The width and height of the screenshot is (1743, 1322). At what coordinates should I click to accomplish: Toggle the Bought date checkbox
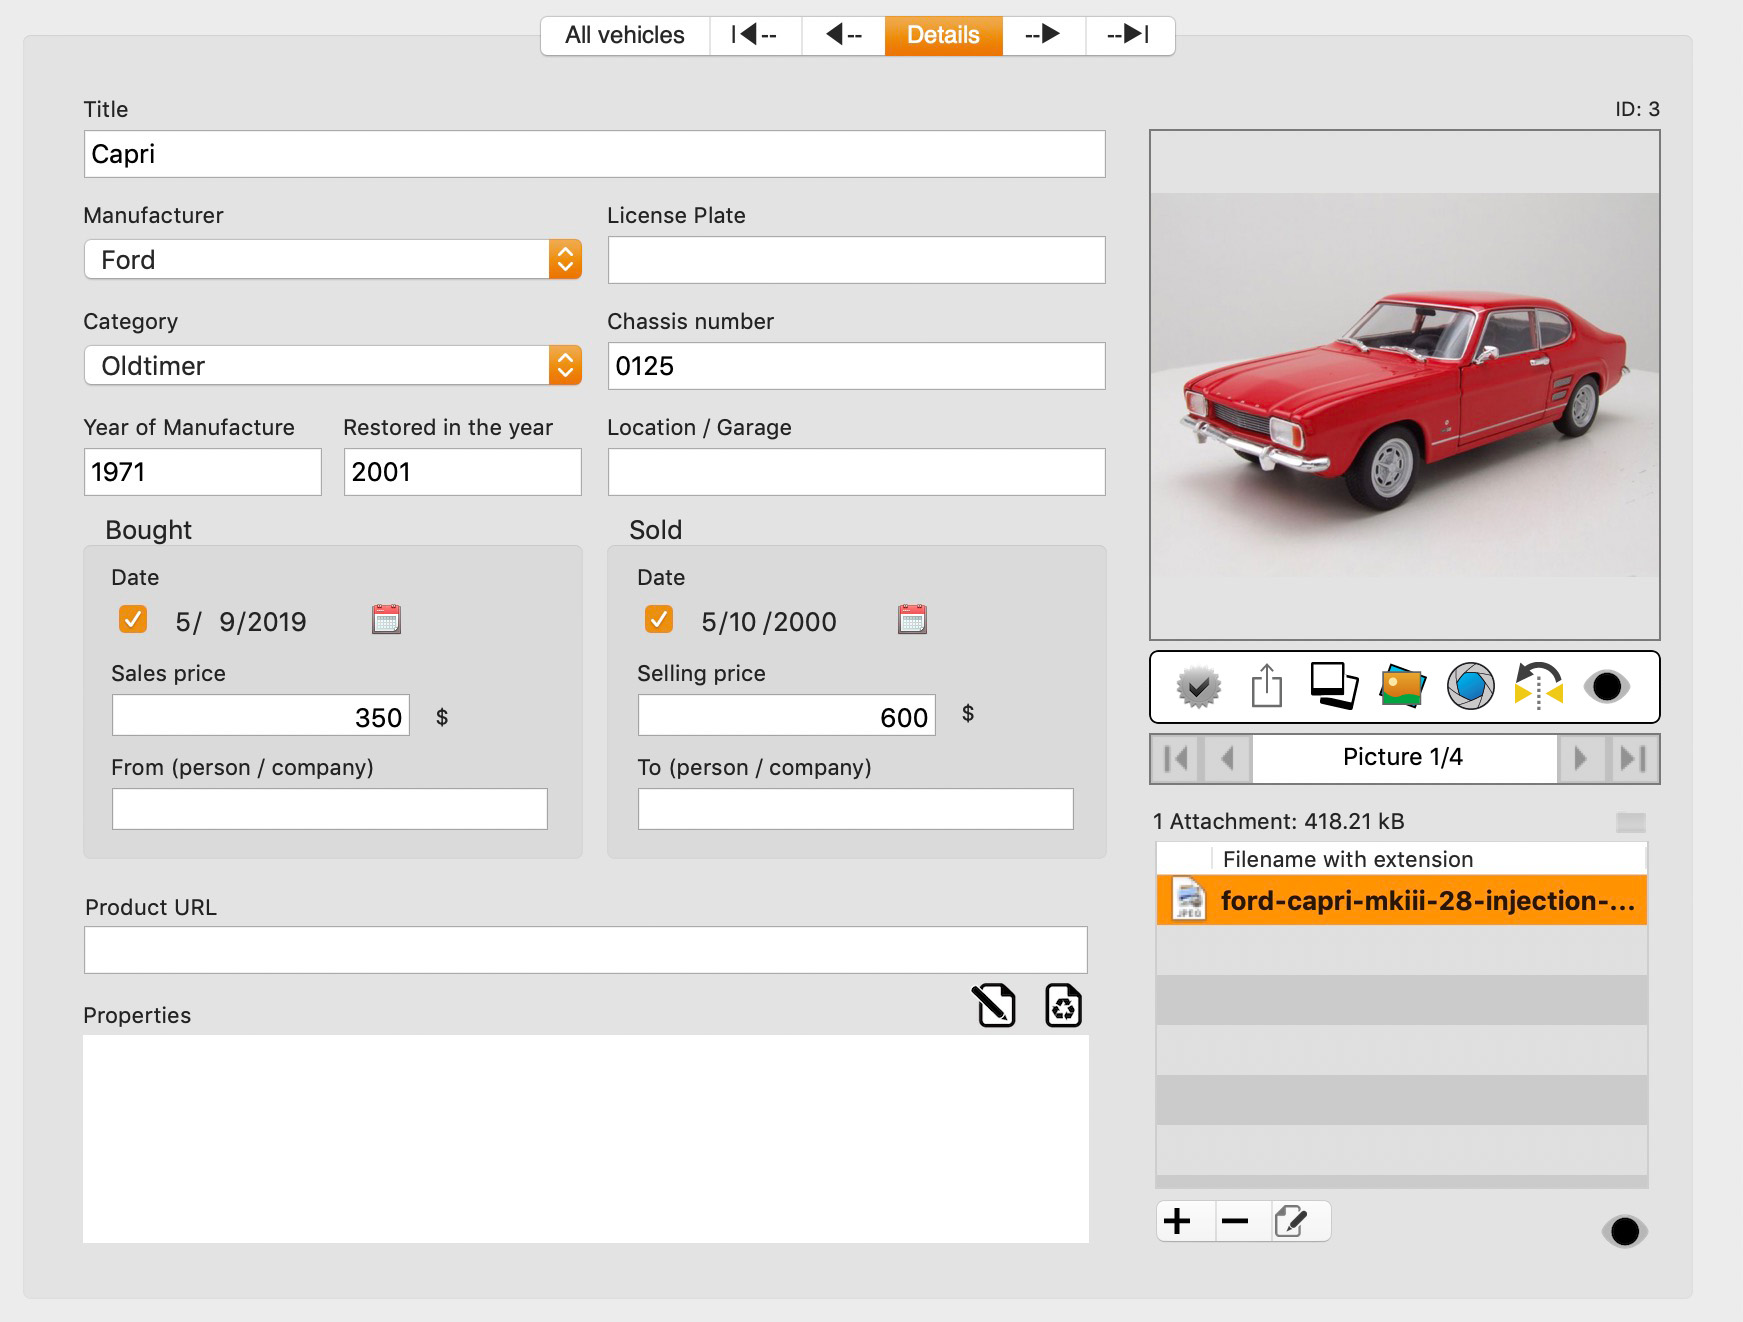133,619
